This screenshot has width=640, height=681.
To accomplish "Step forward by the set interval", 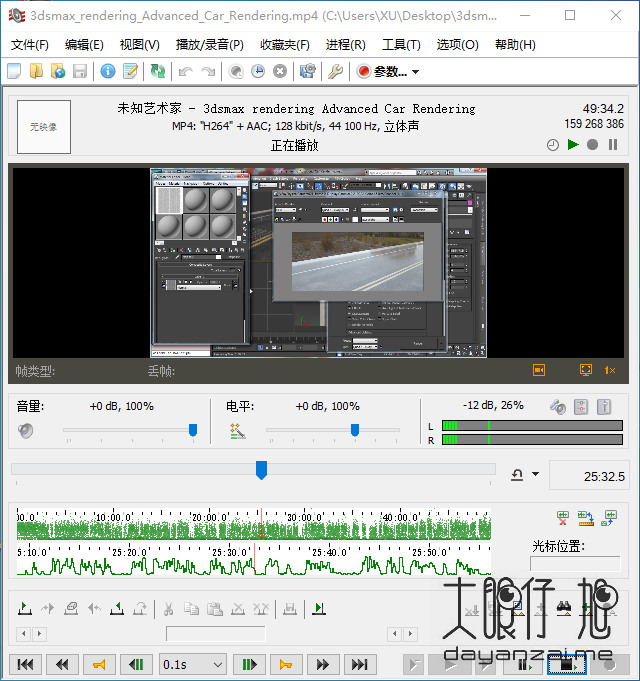I will [249, 664].
